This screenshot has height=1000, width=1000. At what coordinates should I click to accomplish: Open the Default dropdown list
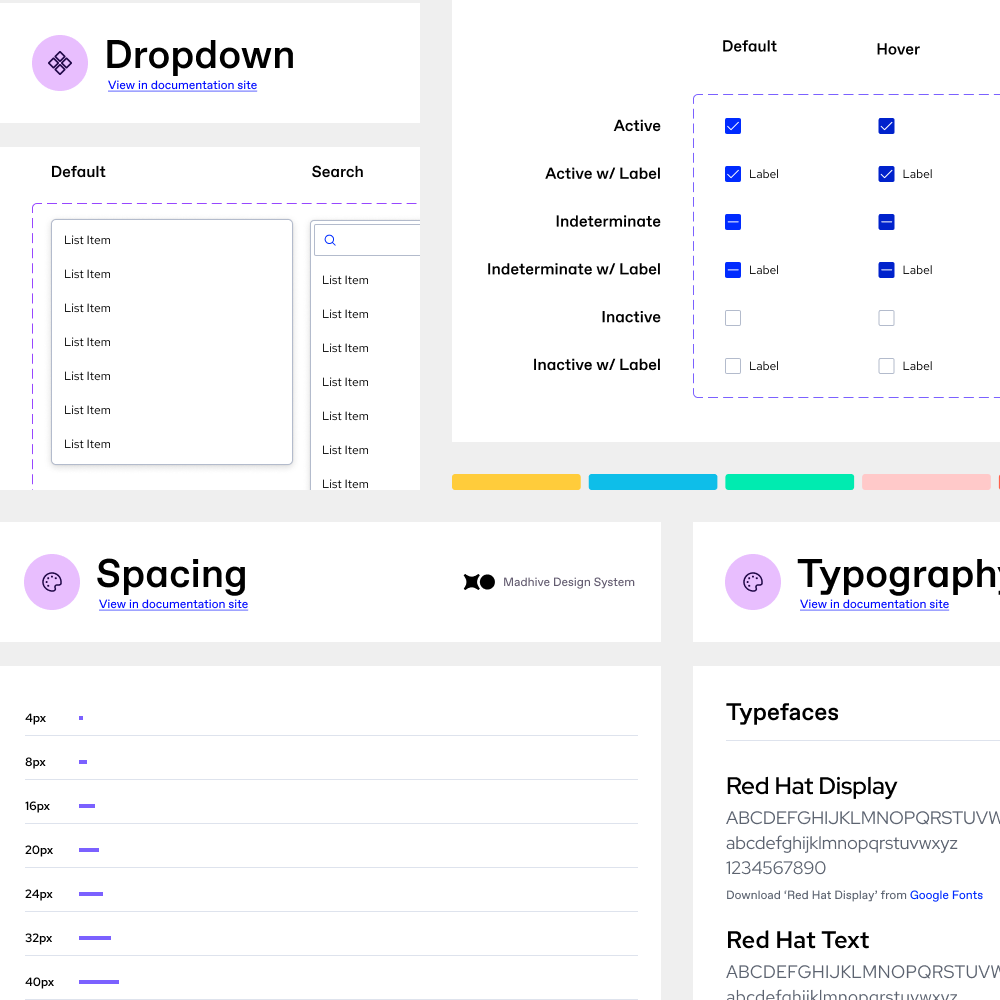172,340
